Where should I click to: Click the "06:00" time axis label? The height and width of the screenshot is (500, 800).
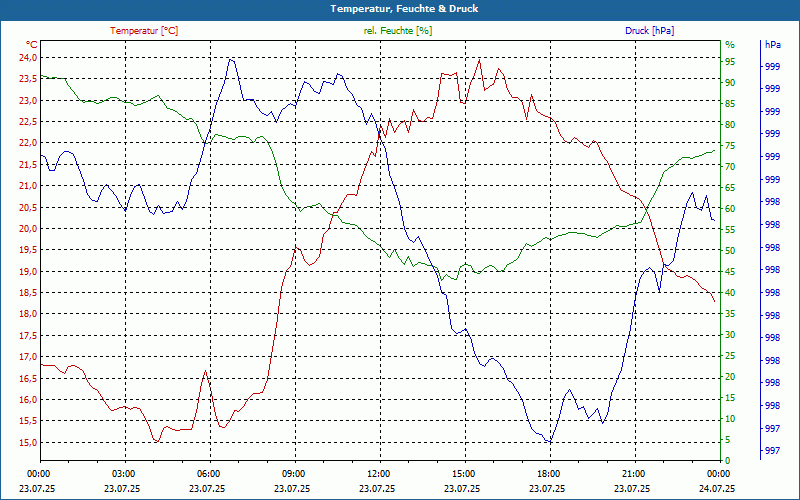[210, 474]
